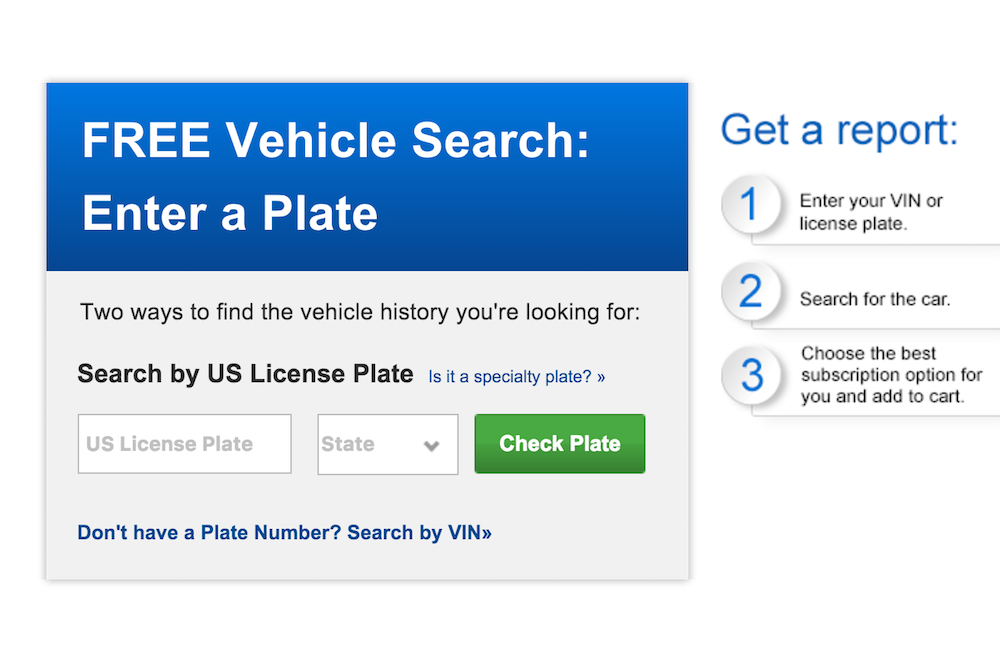Click the 'Get a report:' heading
This screenshot has height=666, width=1000.
(839, 130)
